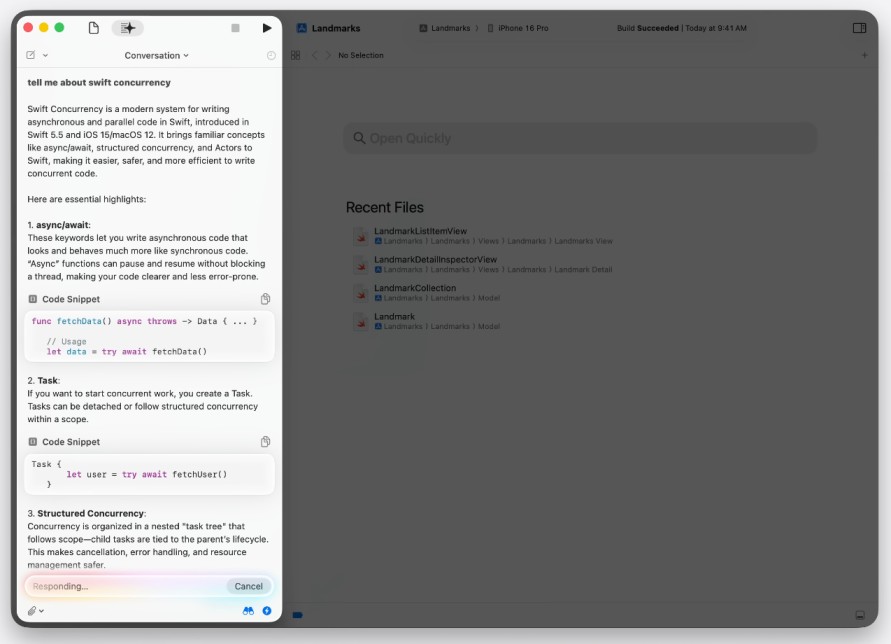Click the Code Snippet icon above fetchData code
Screen dimensions: 891x644
(x=33, y=299)
